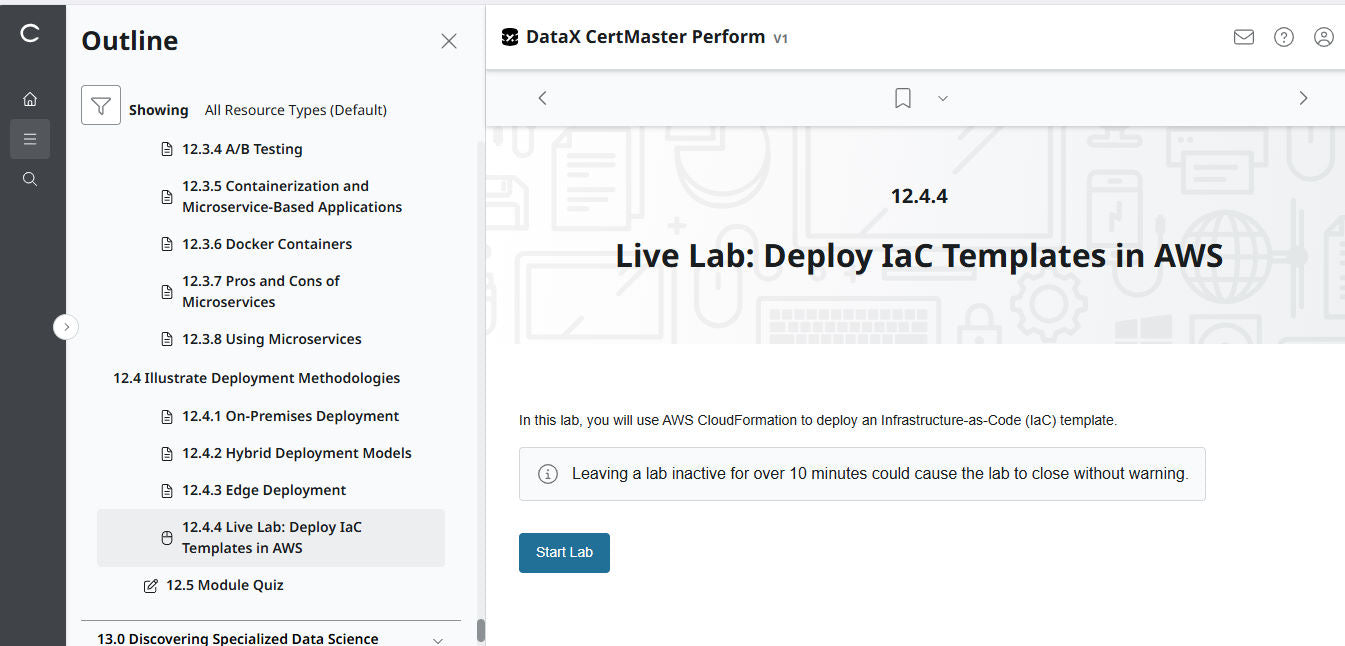Click the Start Lab button
This screenshot has width=1345, height=646.
tap(564, 552)
